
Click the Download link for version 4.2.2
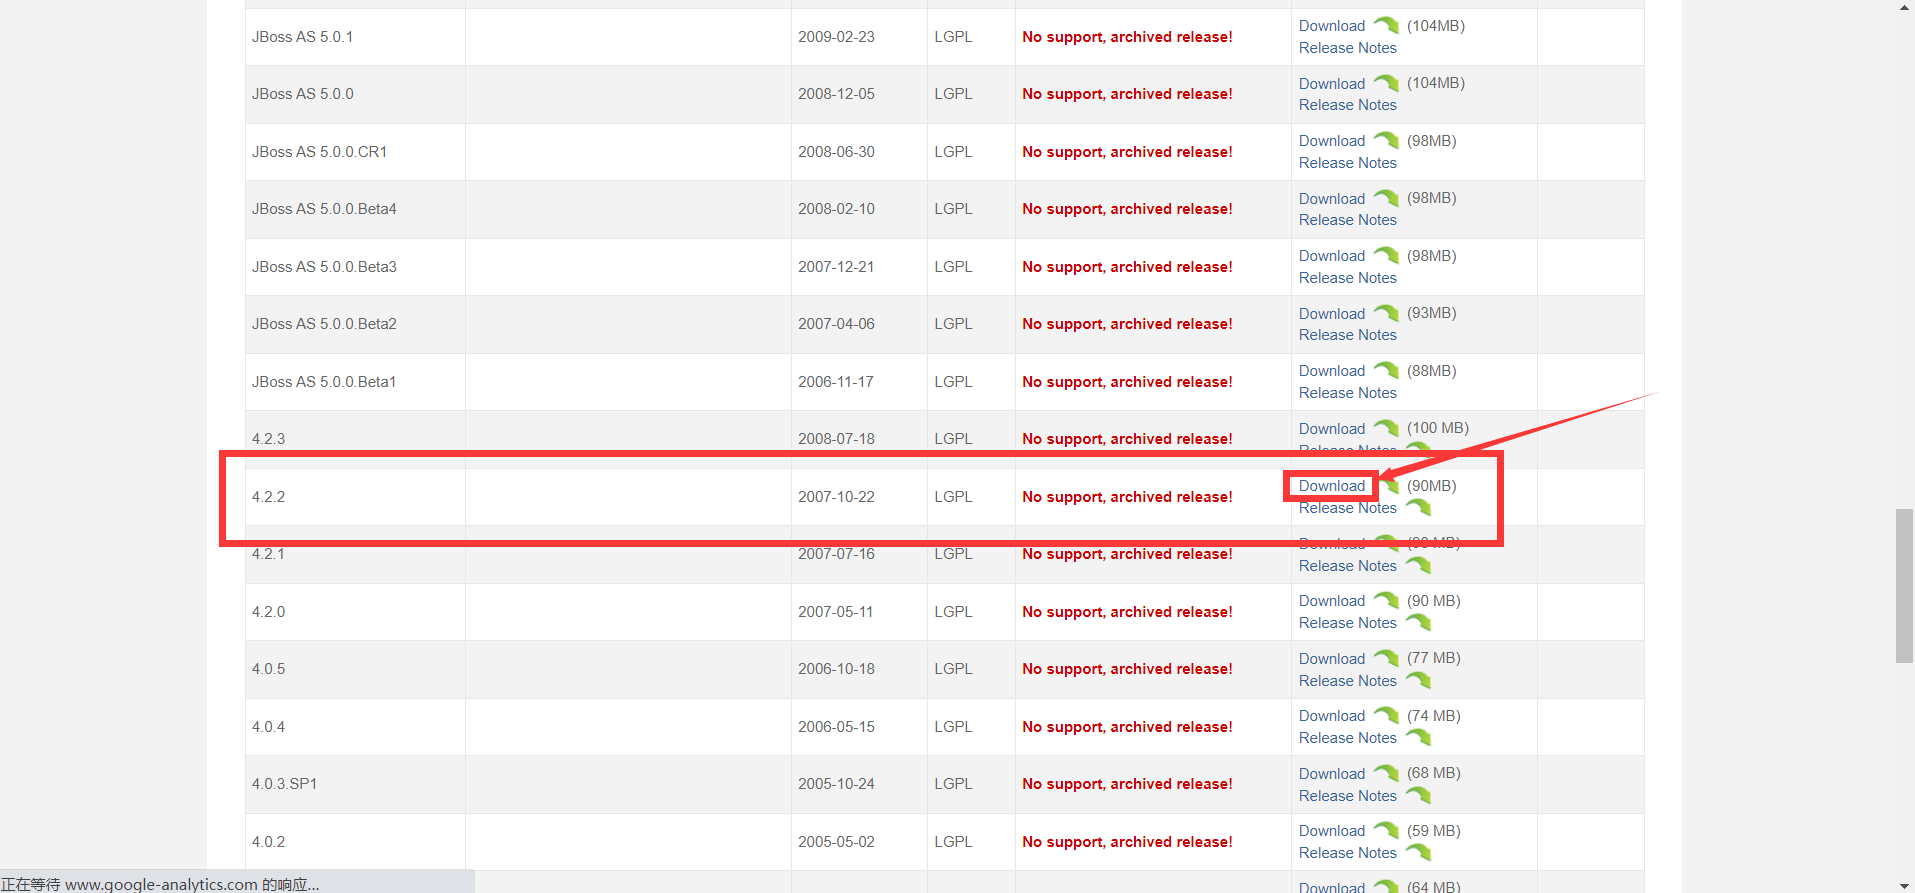[x=1332, y=486]
